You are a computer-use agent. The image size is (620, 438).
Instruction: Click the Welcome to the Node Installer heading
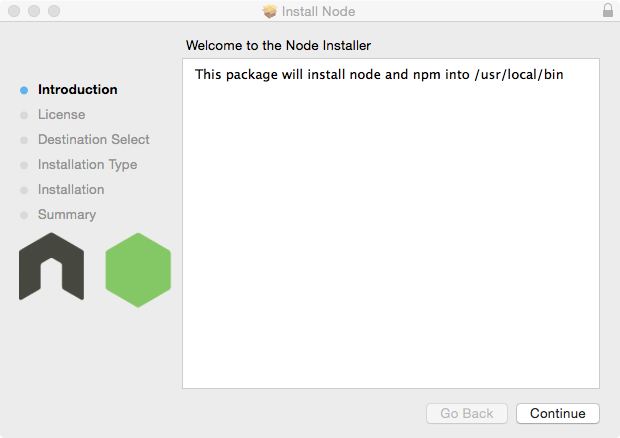click(278, 46)
